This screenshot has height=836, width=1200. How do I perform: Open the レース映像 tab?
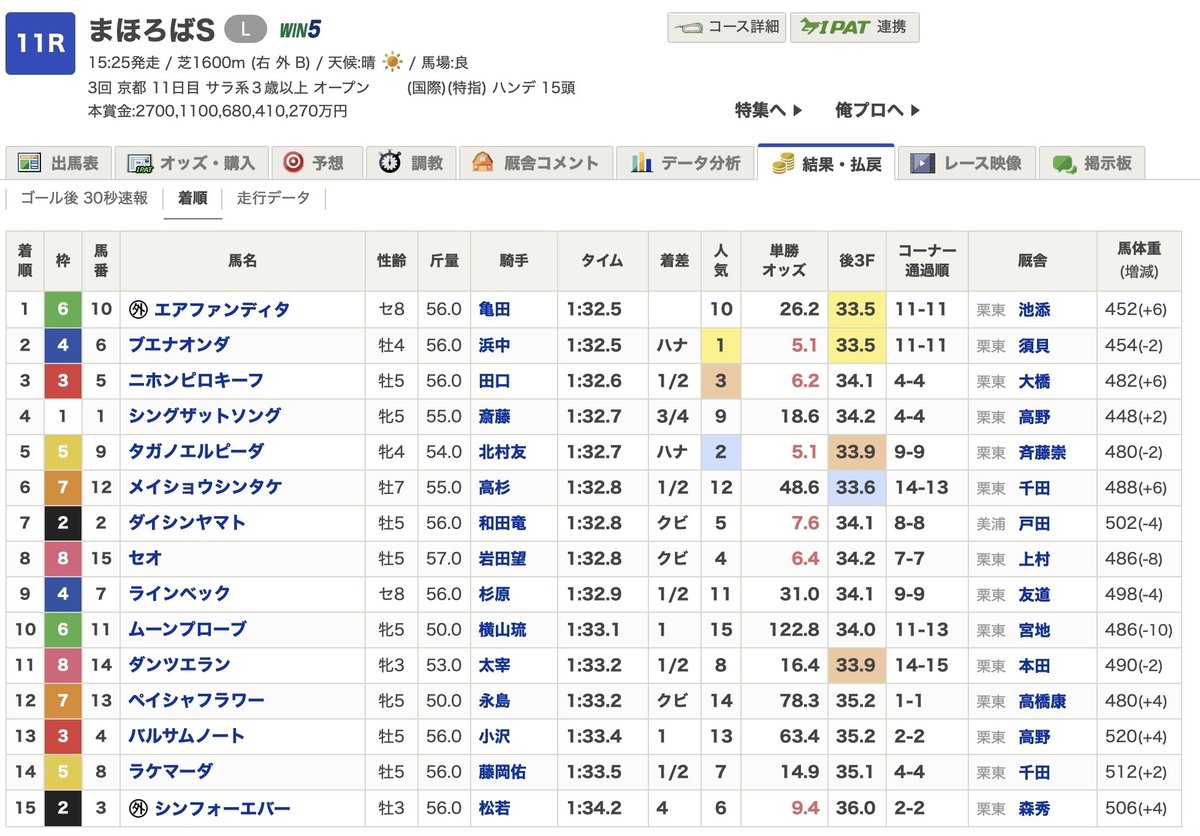click(x=966, y=163)
